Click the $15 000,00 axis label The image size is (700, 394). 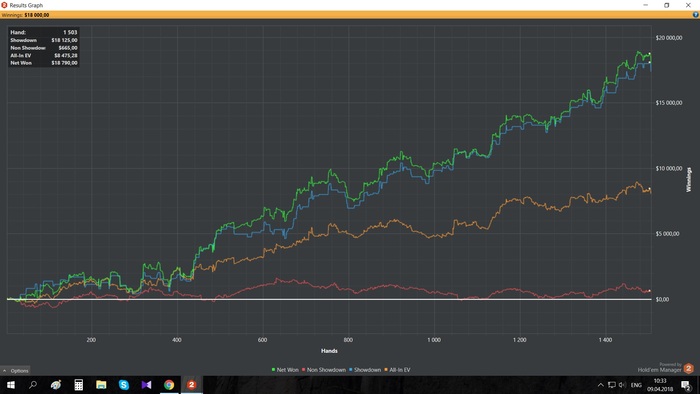tap(669, 103)
